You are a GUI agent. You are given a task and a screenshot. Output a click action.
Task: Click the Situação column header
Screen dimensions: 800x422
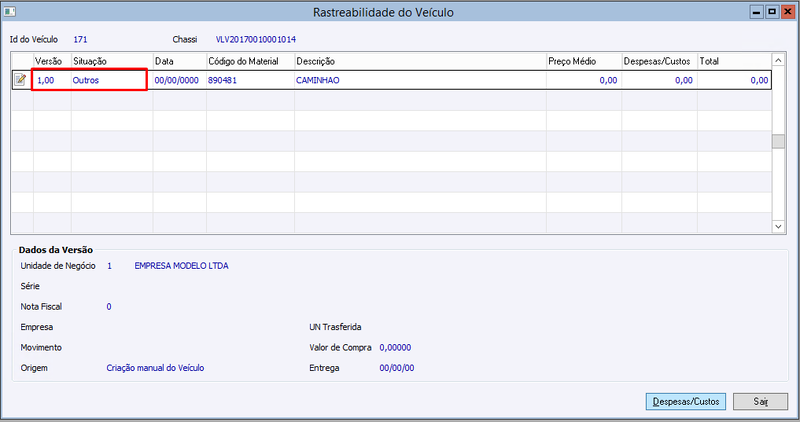point(112,61)
